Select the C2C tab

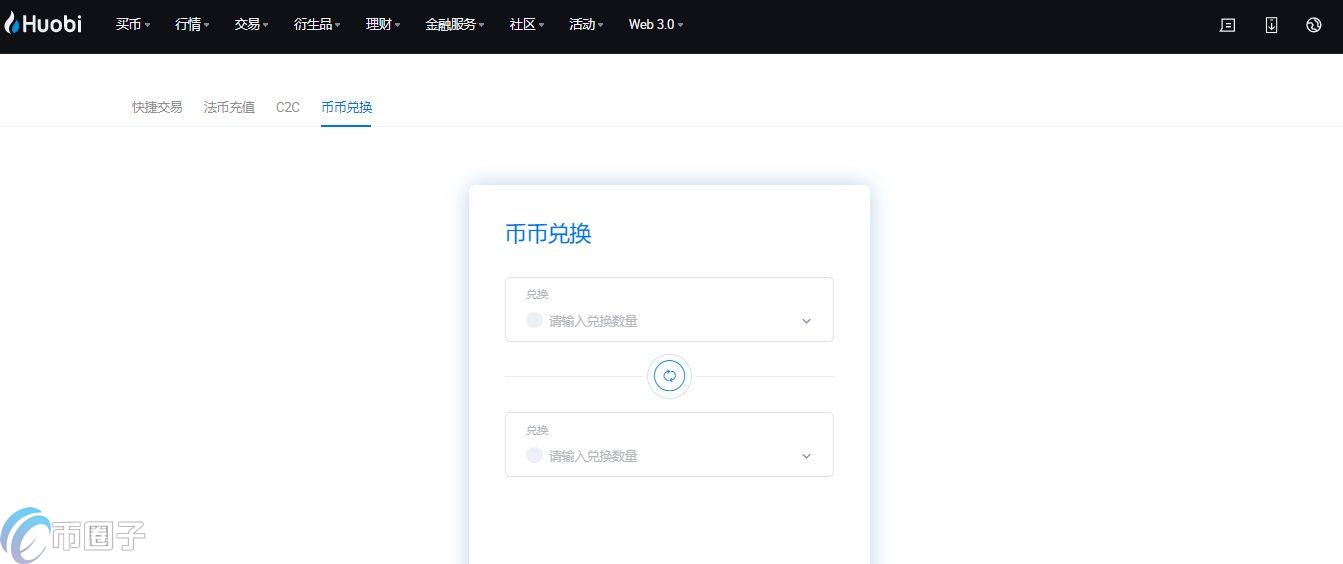[287, 107]
